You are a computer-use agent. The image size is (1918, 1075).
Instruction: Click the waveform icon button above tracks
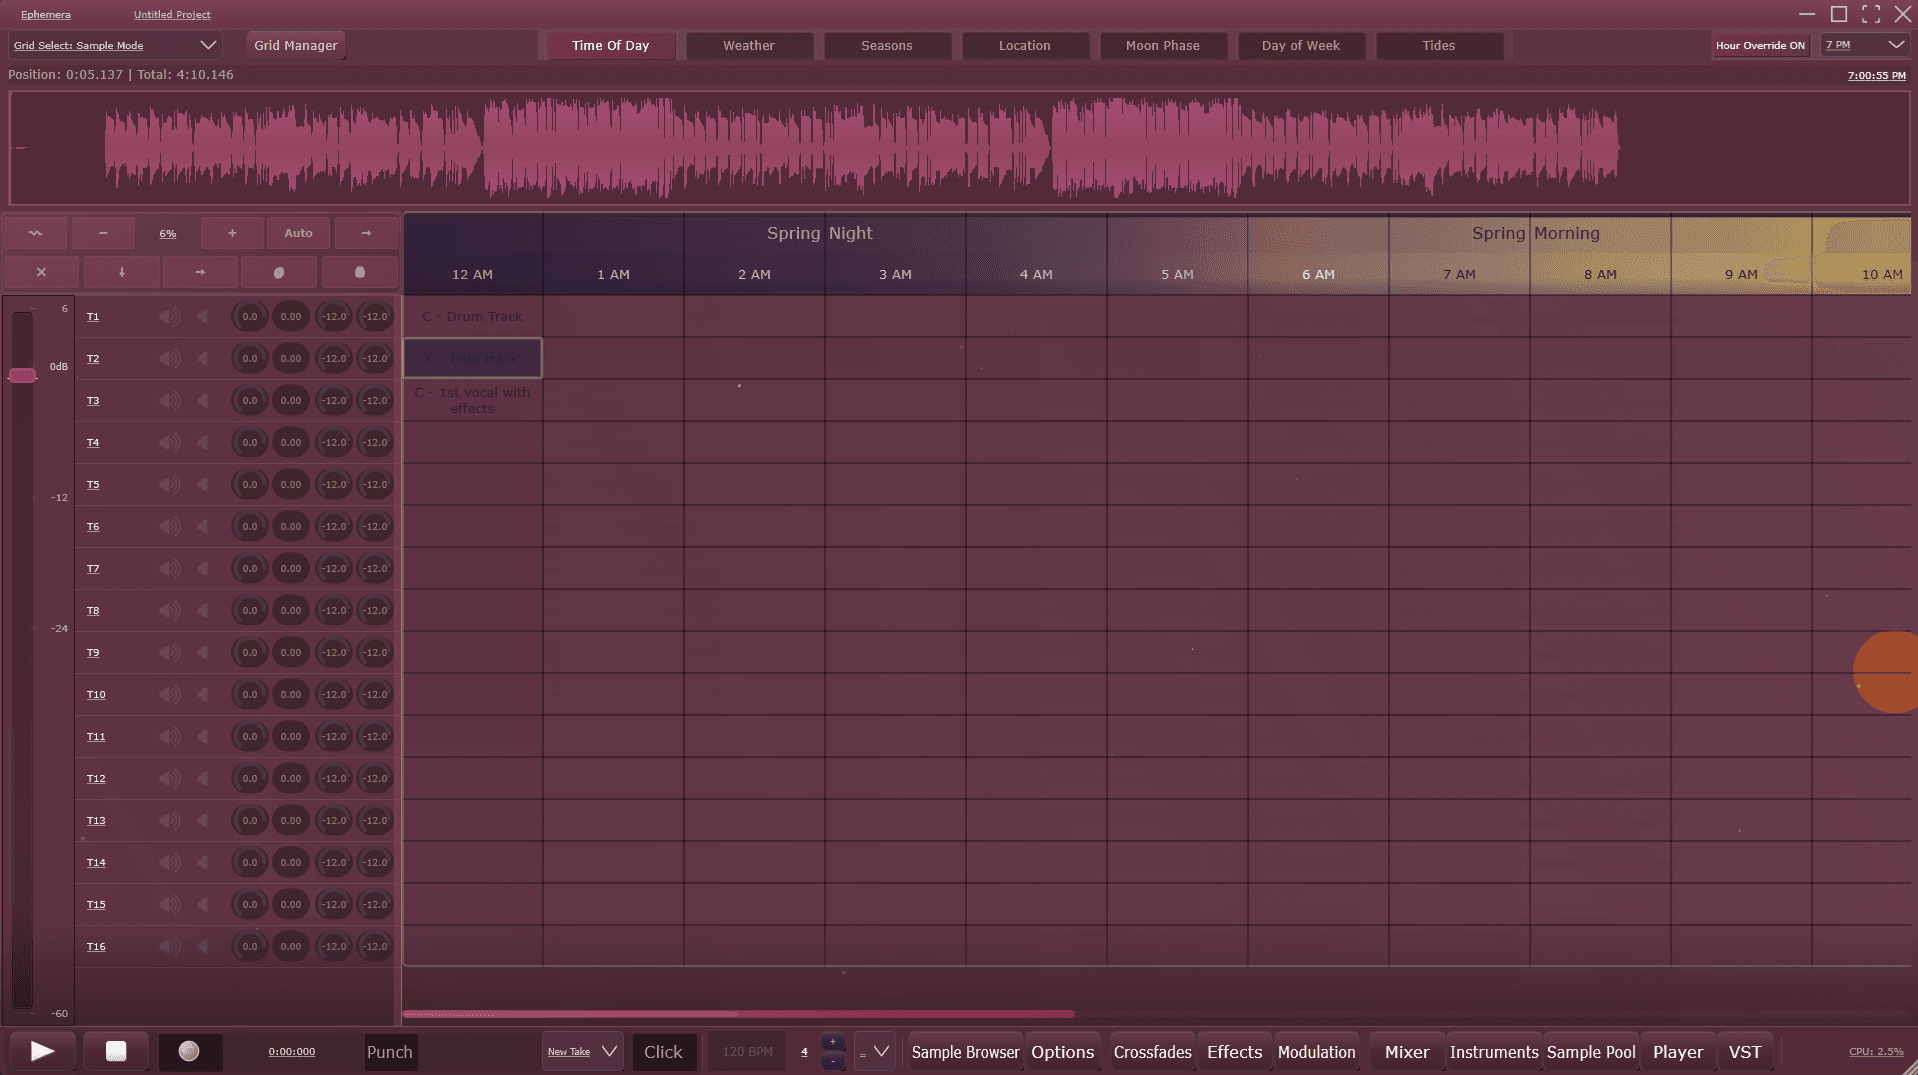[x=35, y=233]
